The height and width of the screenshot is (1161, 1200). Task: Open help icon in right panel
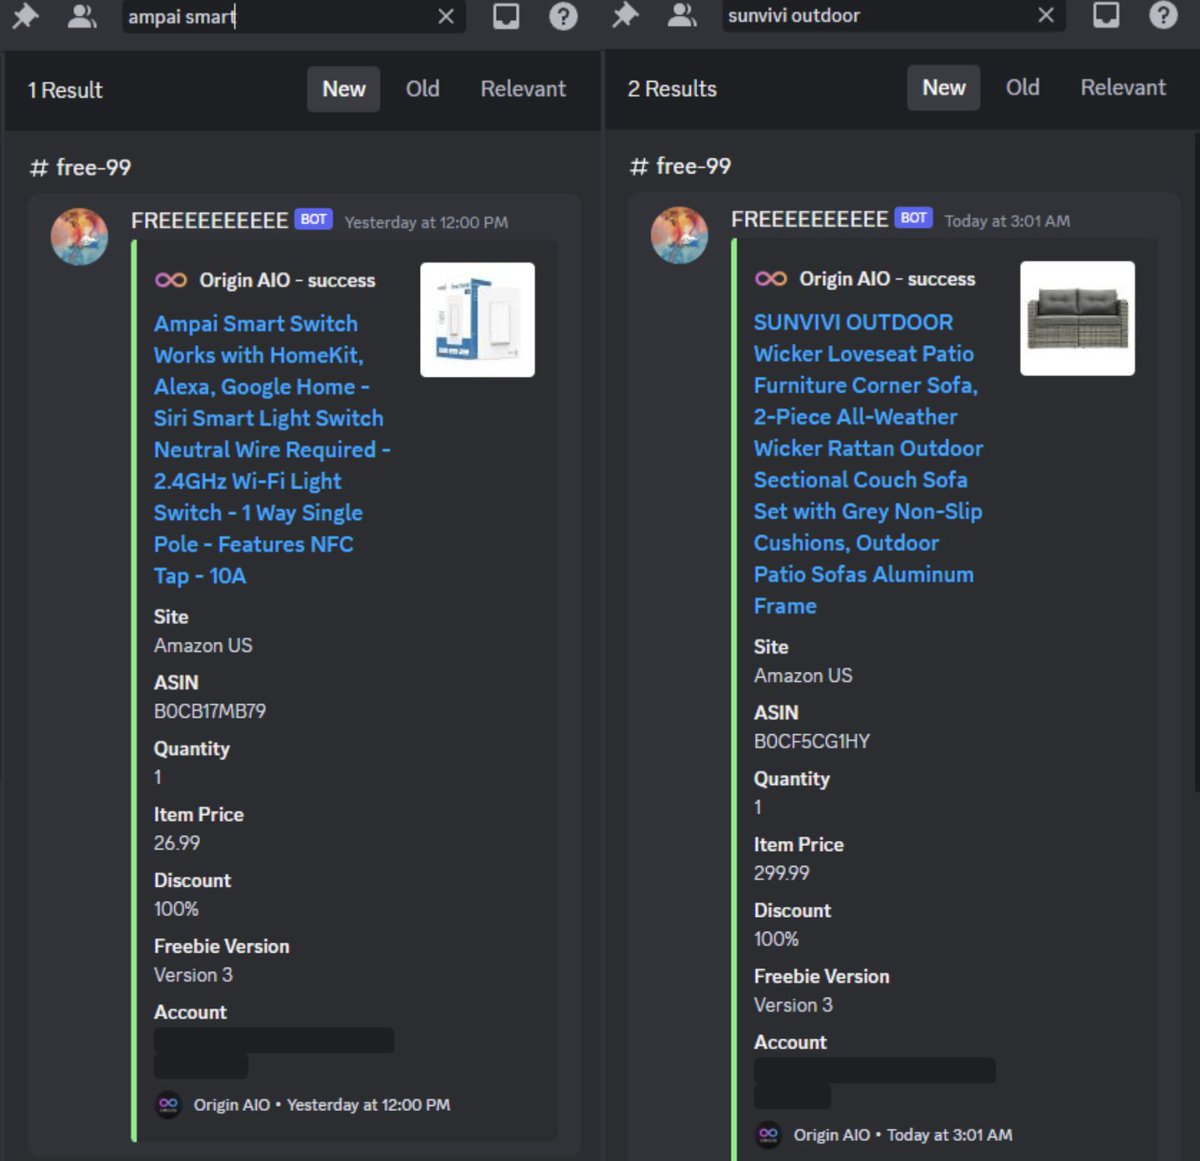pyautogui.click(x=1163, y=15)
